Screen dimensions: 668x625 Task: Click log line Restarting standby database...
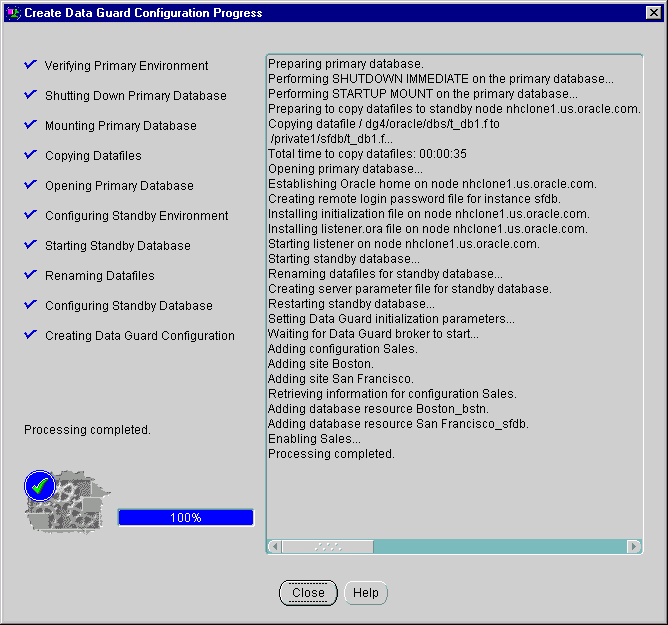351,304
